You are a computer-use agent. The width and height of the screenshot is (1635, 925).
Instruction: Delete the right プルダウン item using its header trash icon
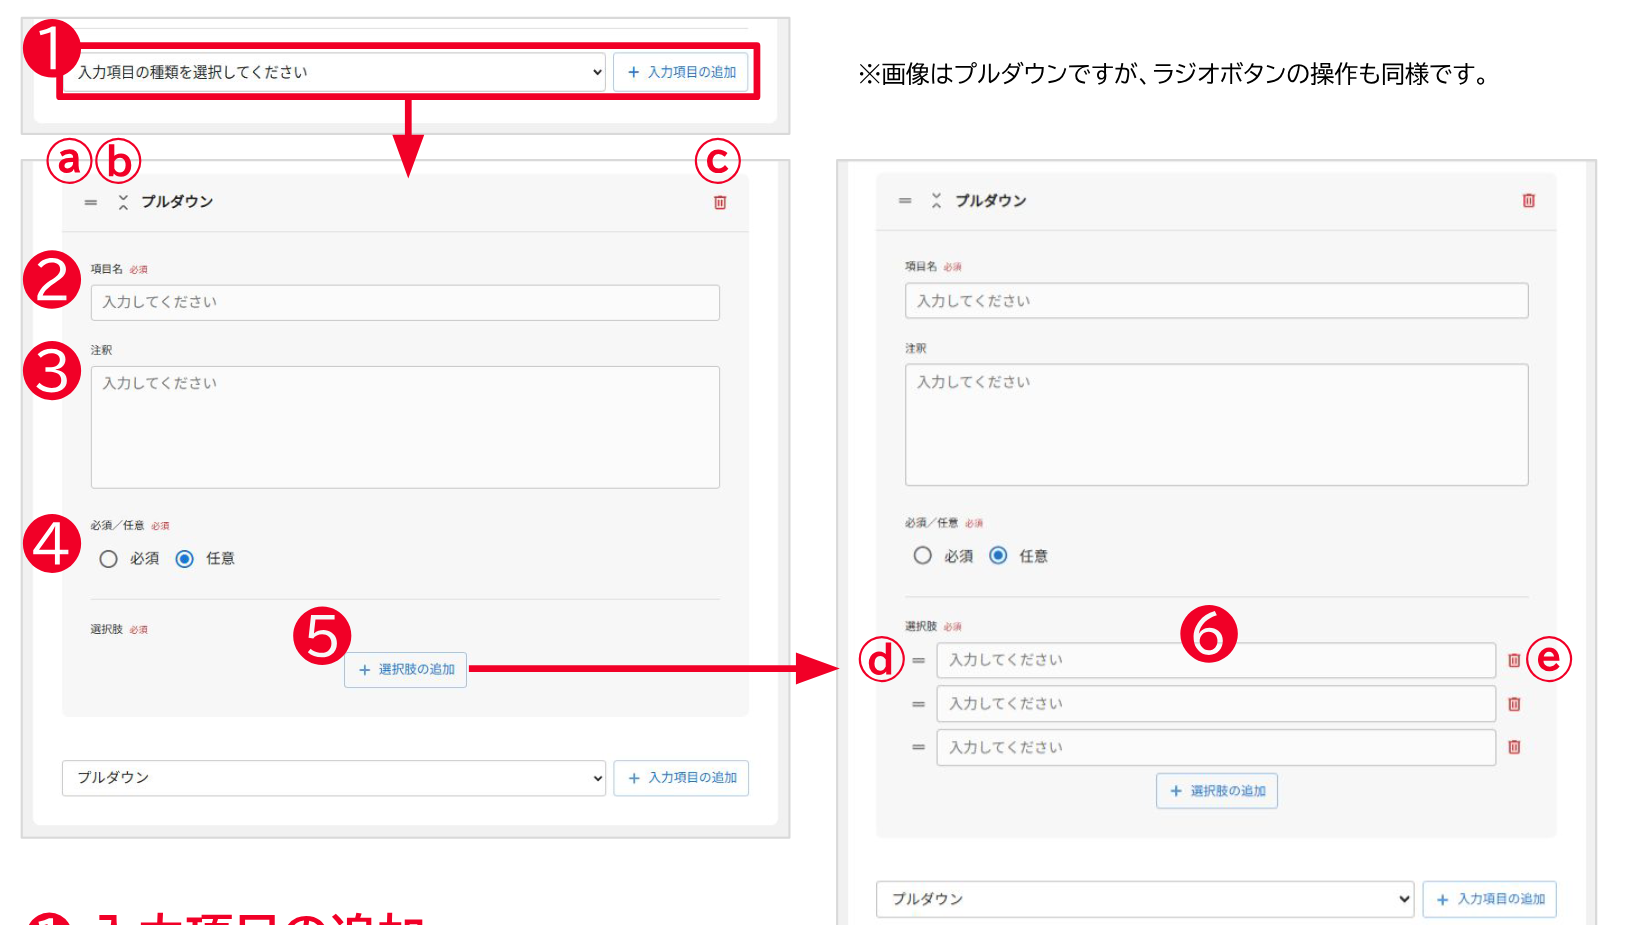[x=1529, y=201]
